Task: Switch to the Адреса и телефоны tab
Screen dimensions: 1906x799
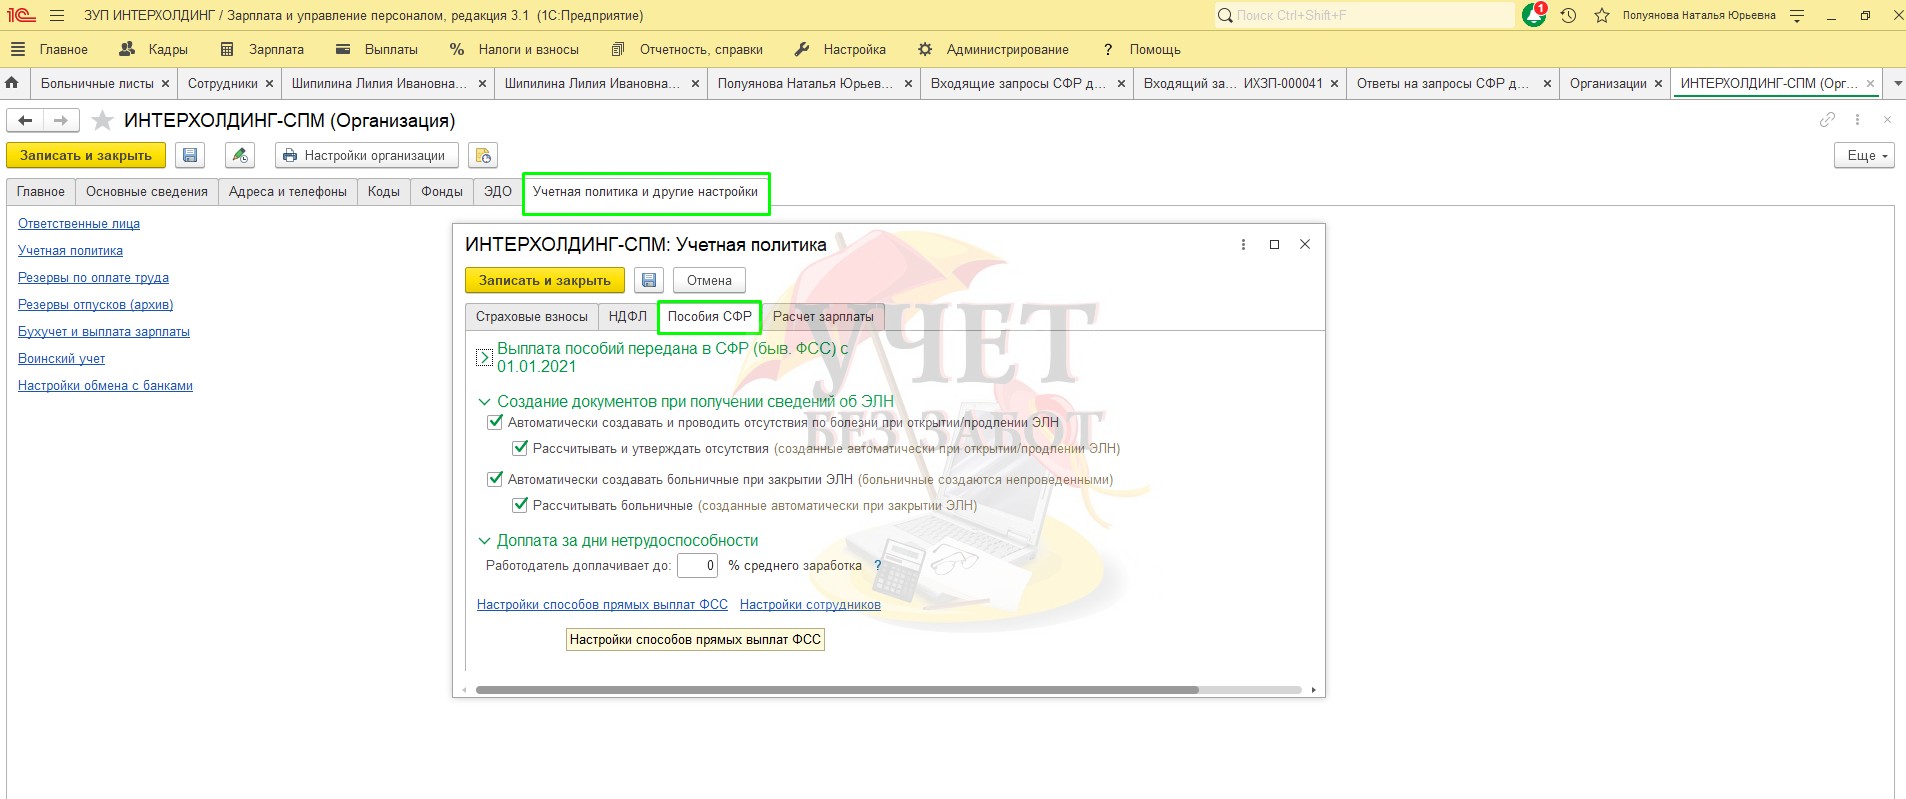Action: (288, 192)
